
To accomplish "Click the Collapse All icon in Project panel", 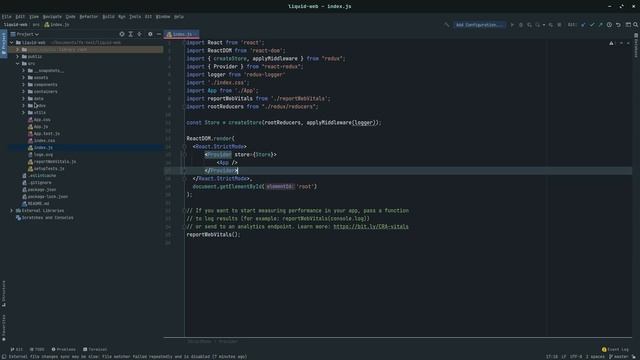I will 140,34.
